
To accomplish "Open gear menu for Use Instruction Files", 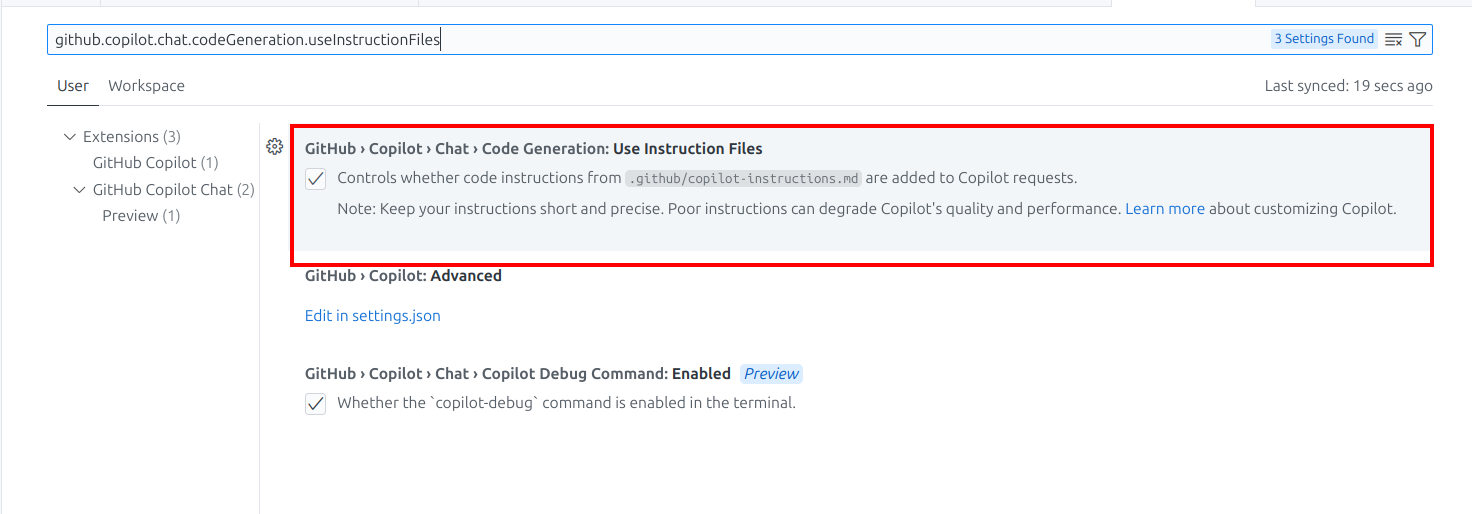I will 274,147.
